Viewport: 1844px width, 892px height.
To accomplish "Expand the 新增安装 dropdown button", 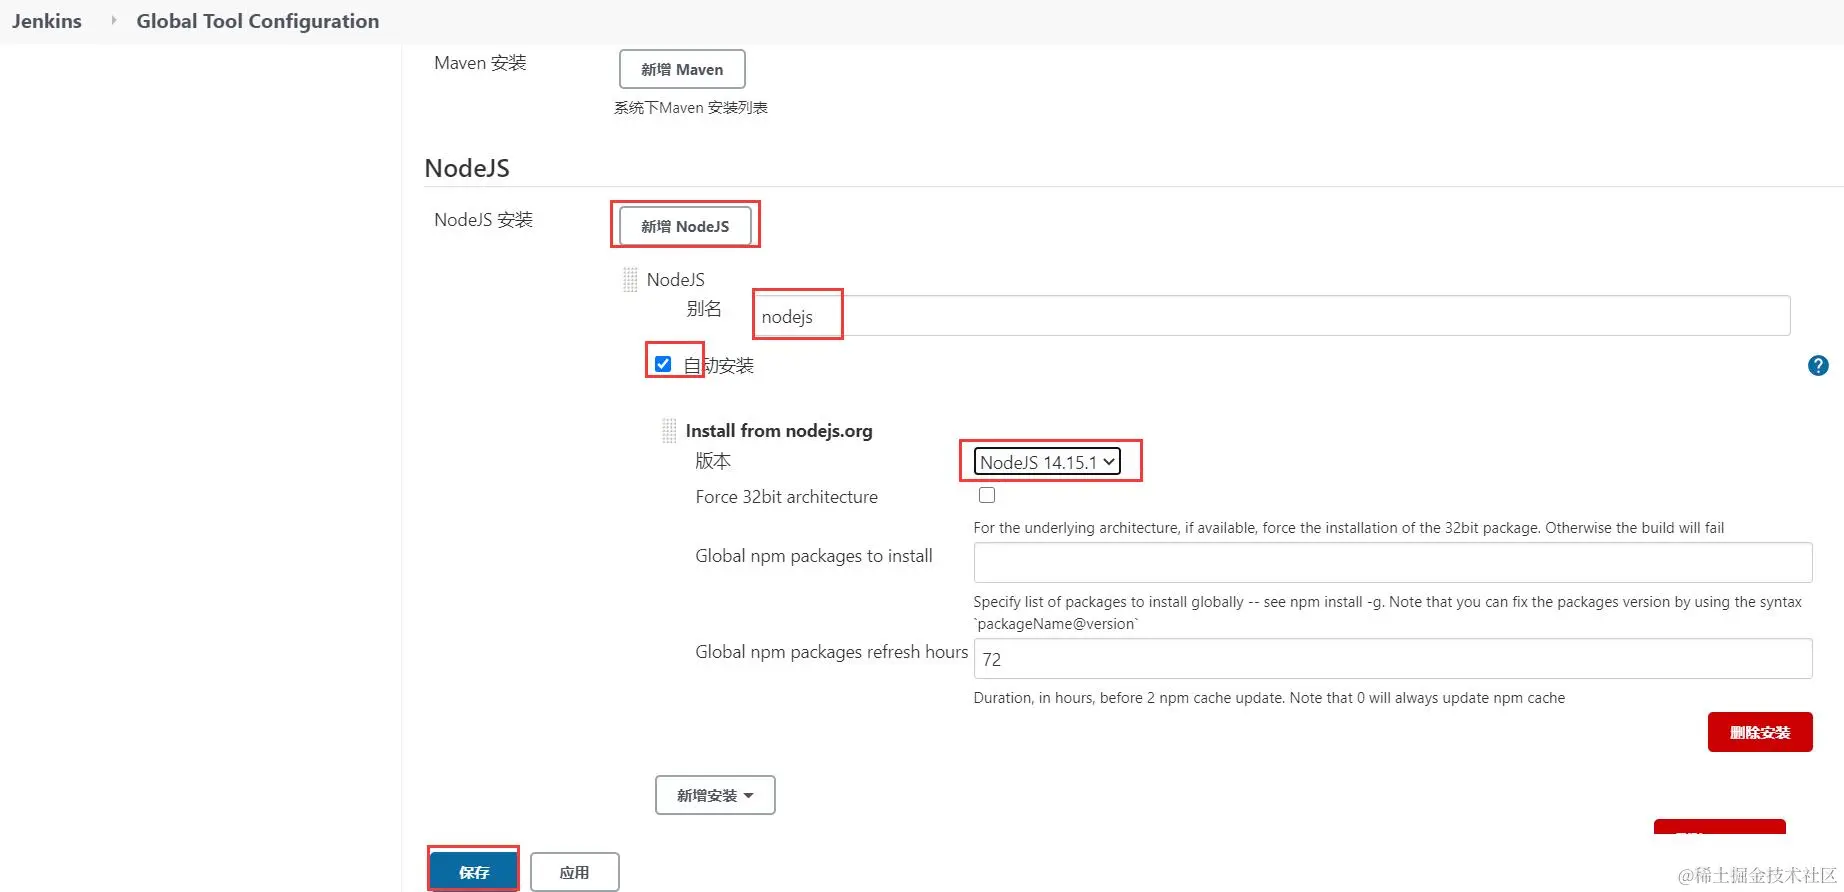I will [715, 795].
